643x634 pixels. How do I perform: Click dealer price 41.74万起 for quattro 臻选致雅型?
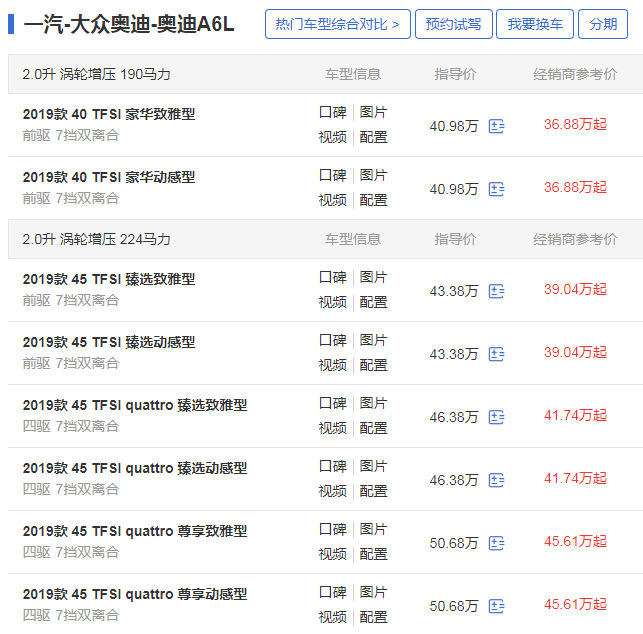click(575, 415)
